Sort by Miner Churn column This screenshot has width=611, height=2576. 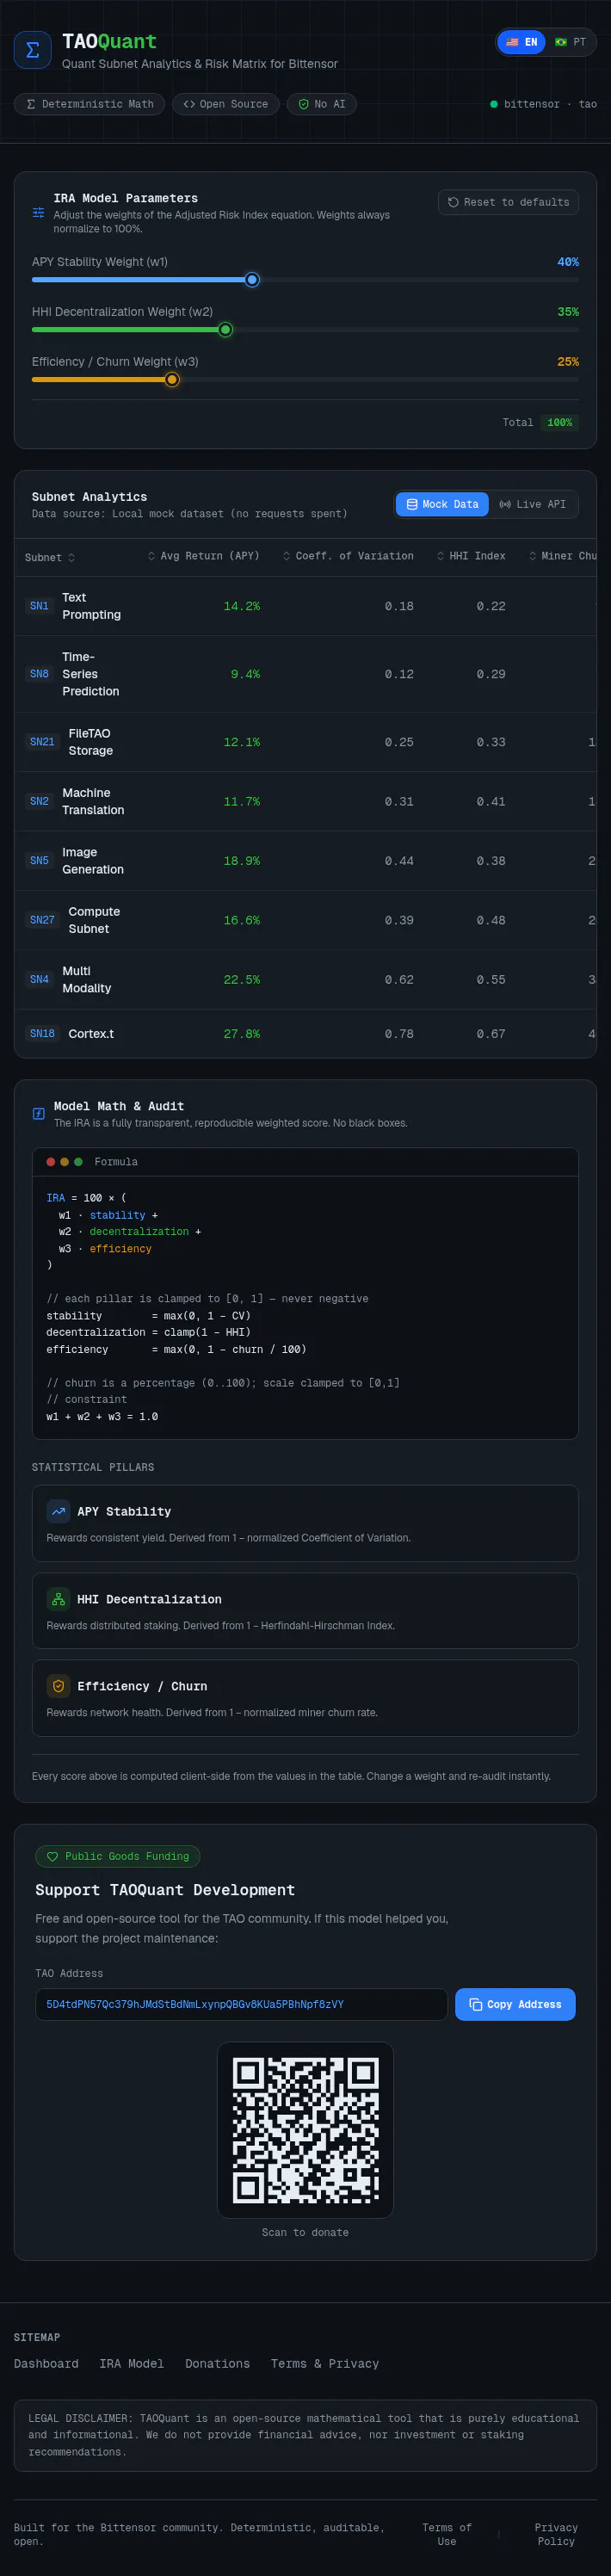(562, 556)
